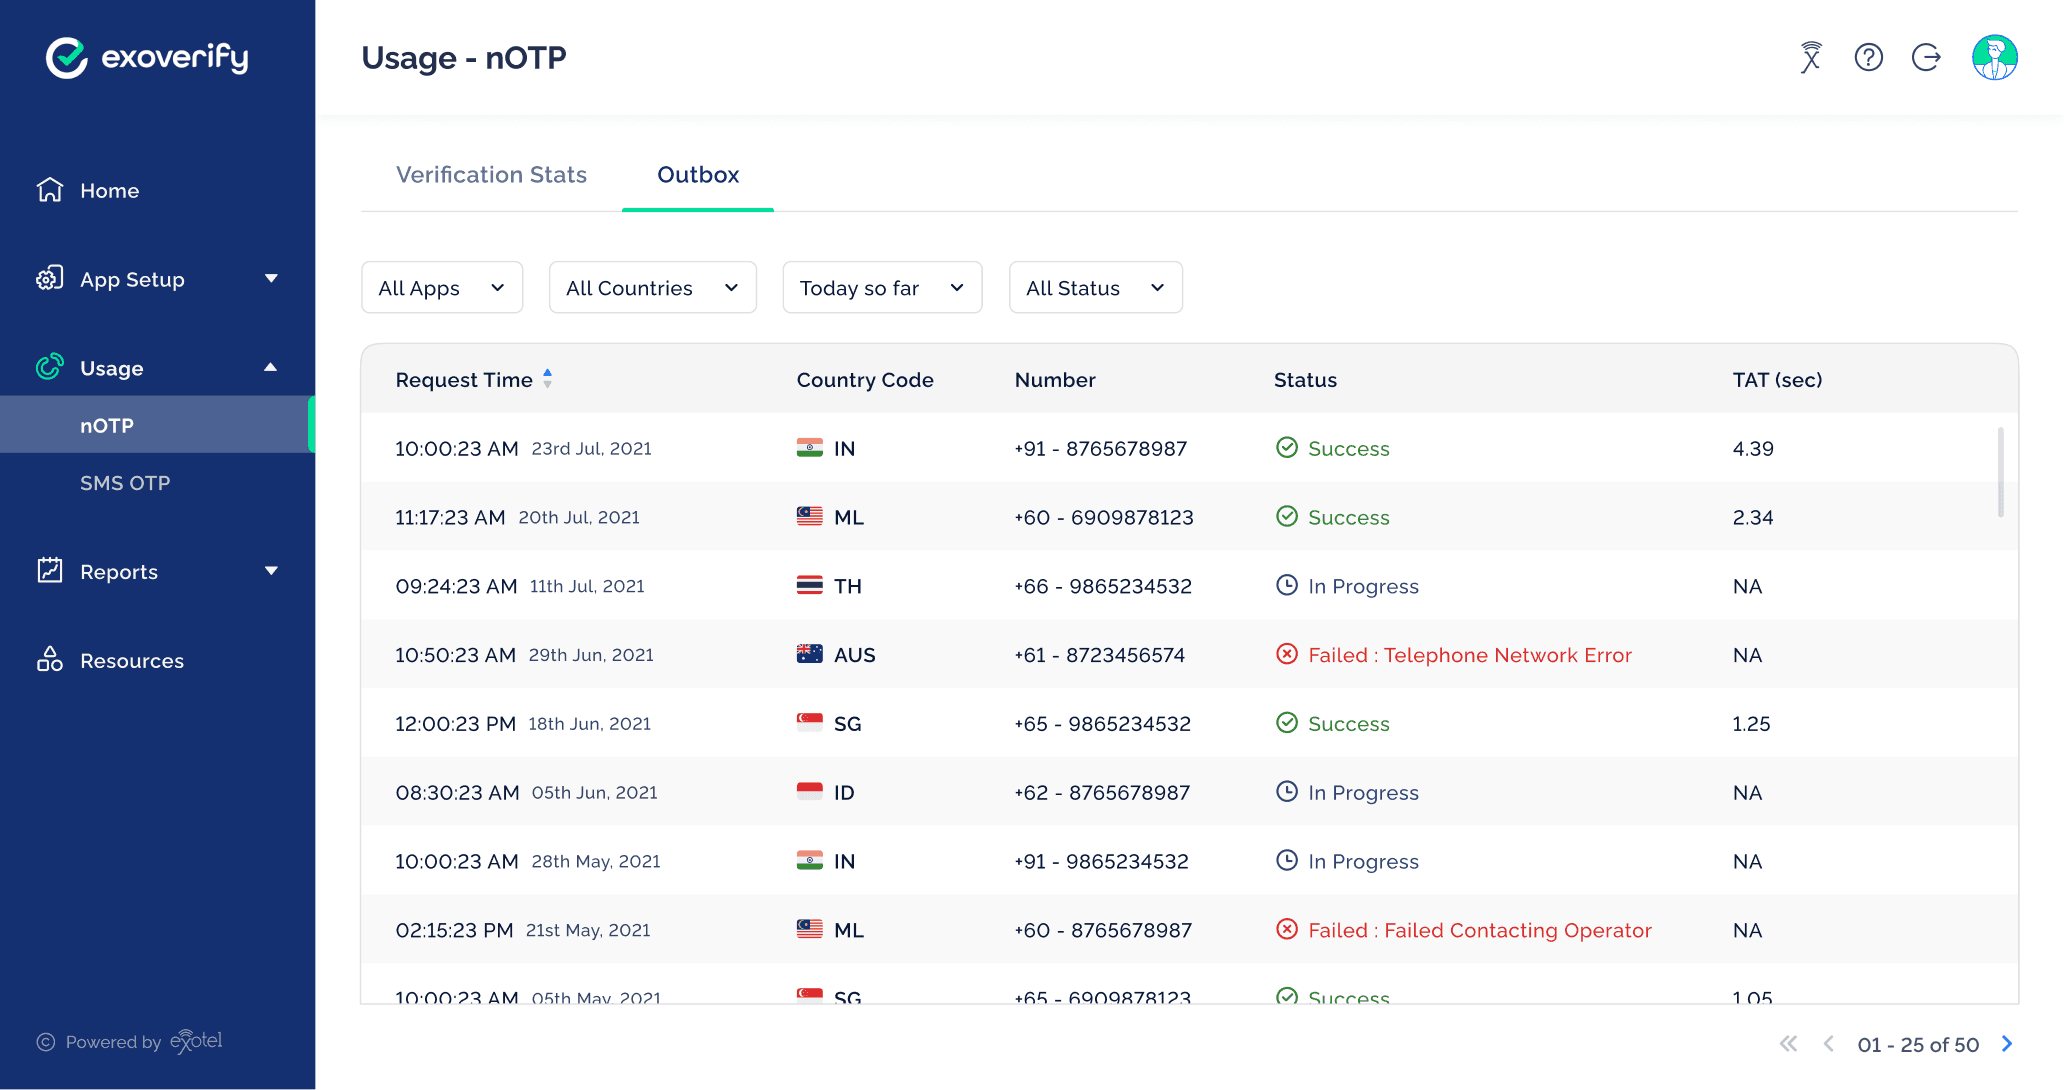The height and width of the screenshot is (1090, 2064).
Task: Open the All Countries filter dropdown
Action: coord(652,288)
